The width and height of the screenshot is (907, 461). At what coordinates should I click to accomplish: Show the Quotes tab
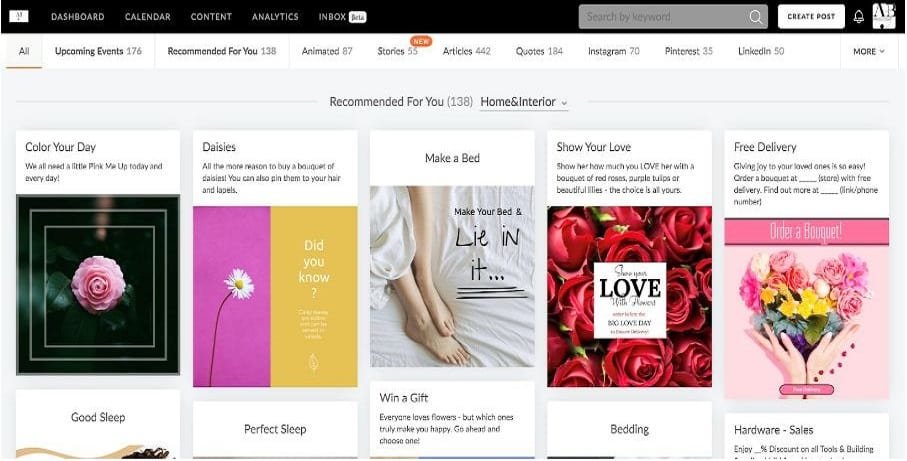539,51
